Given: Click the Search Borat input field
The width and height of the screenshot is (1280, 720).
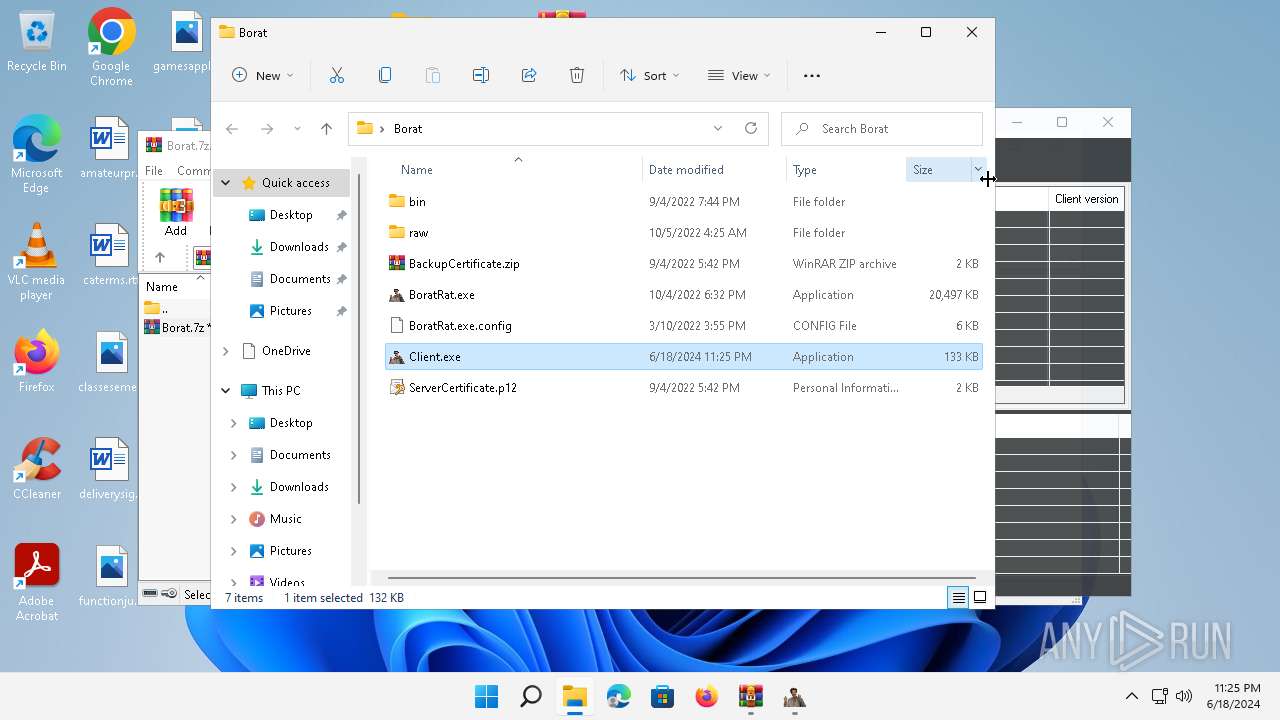Looking at the screenshot, I should [882, 128].
